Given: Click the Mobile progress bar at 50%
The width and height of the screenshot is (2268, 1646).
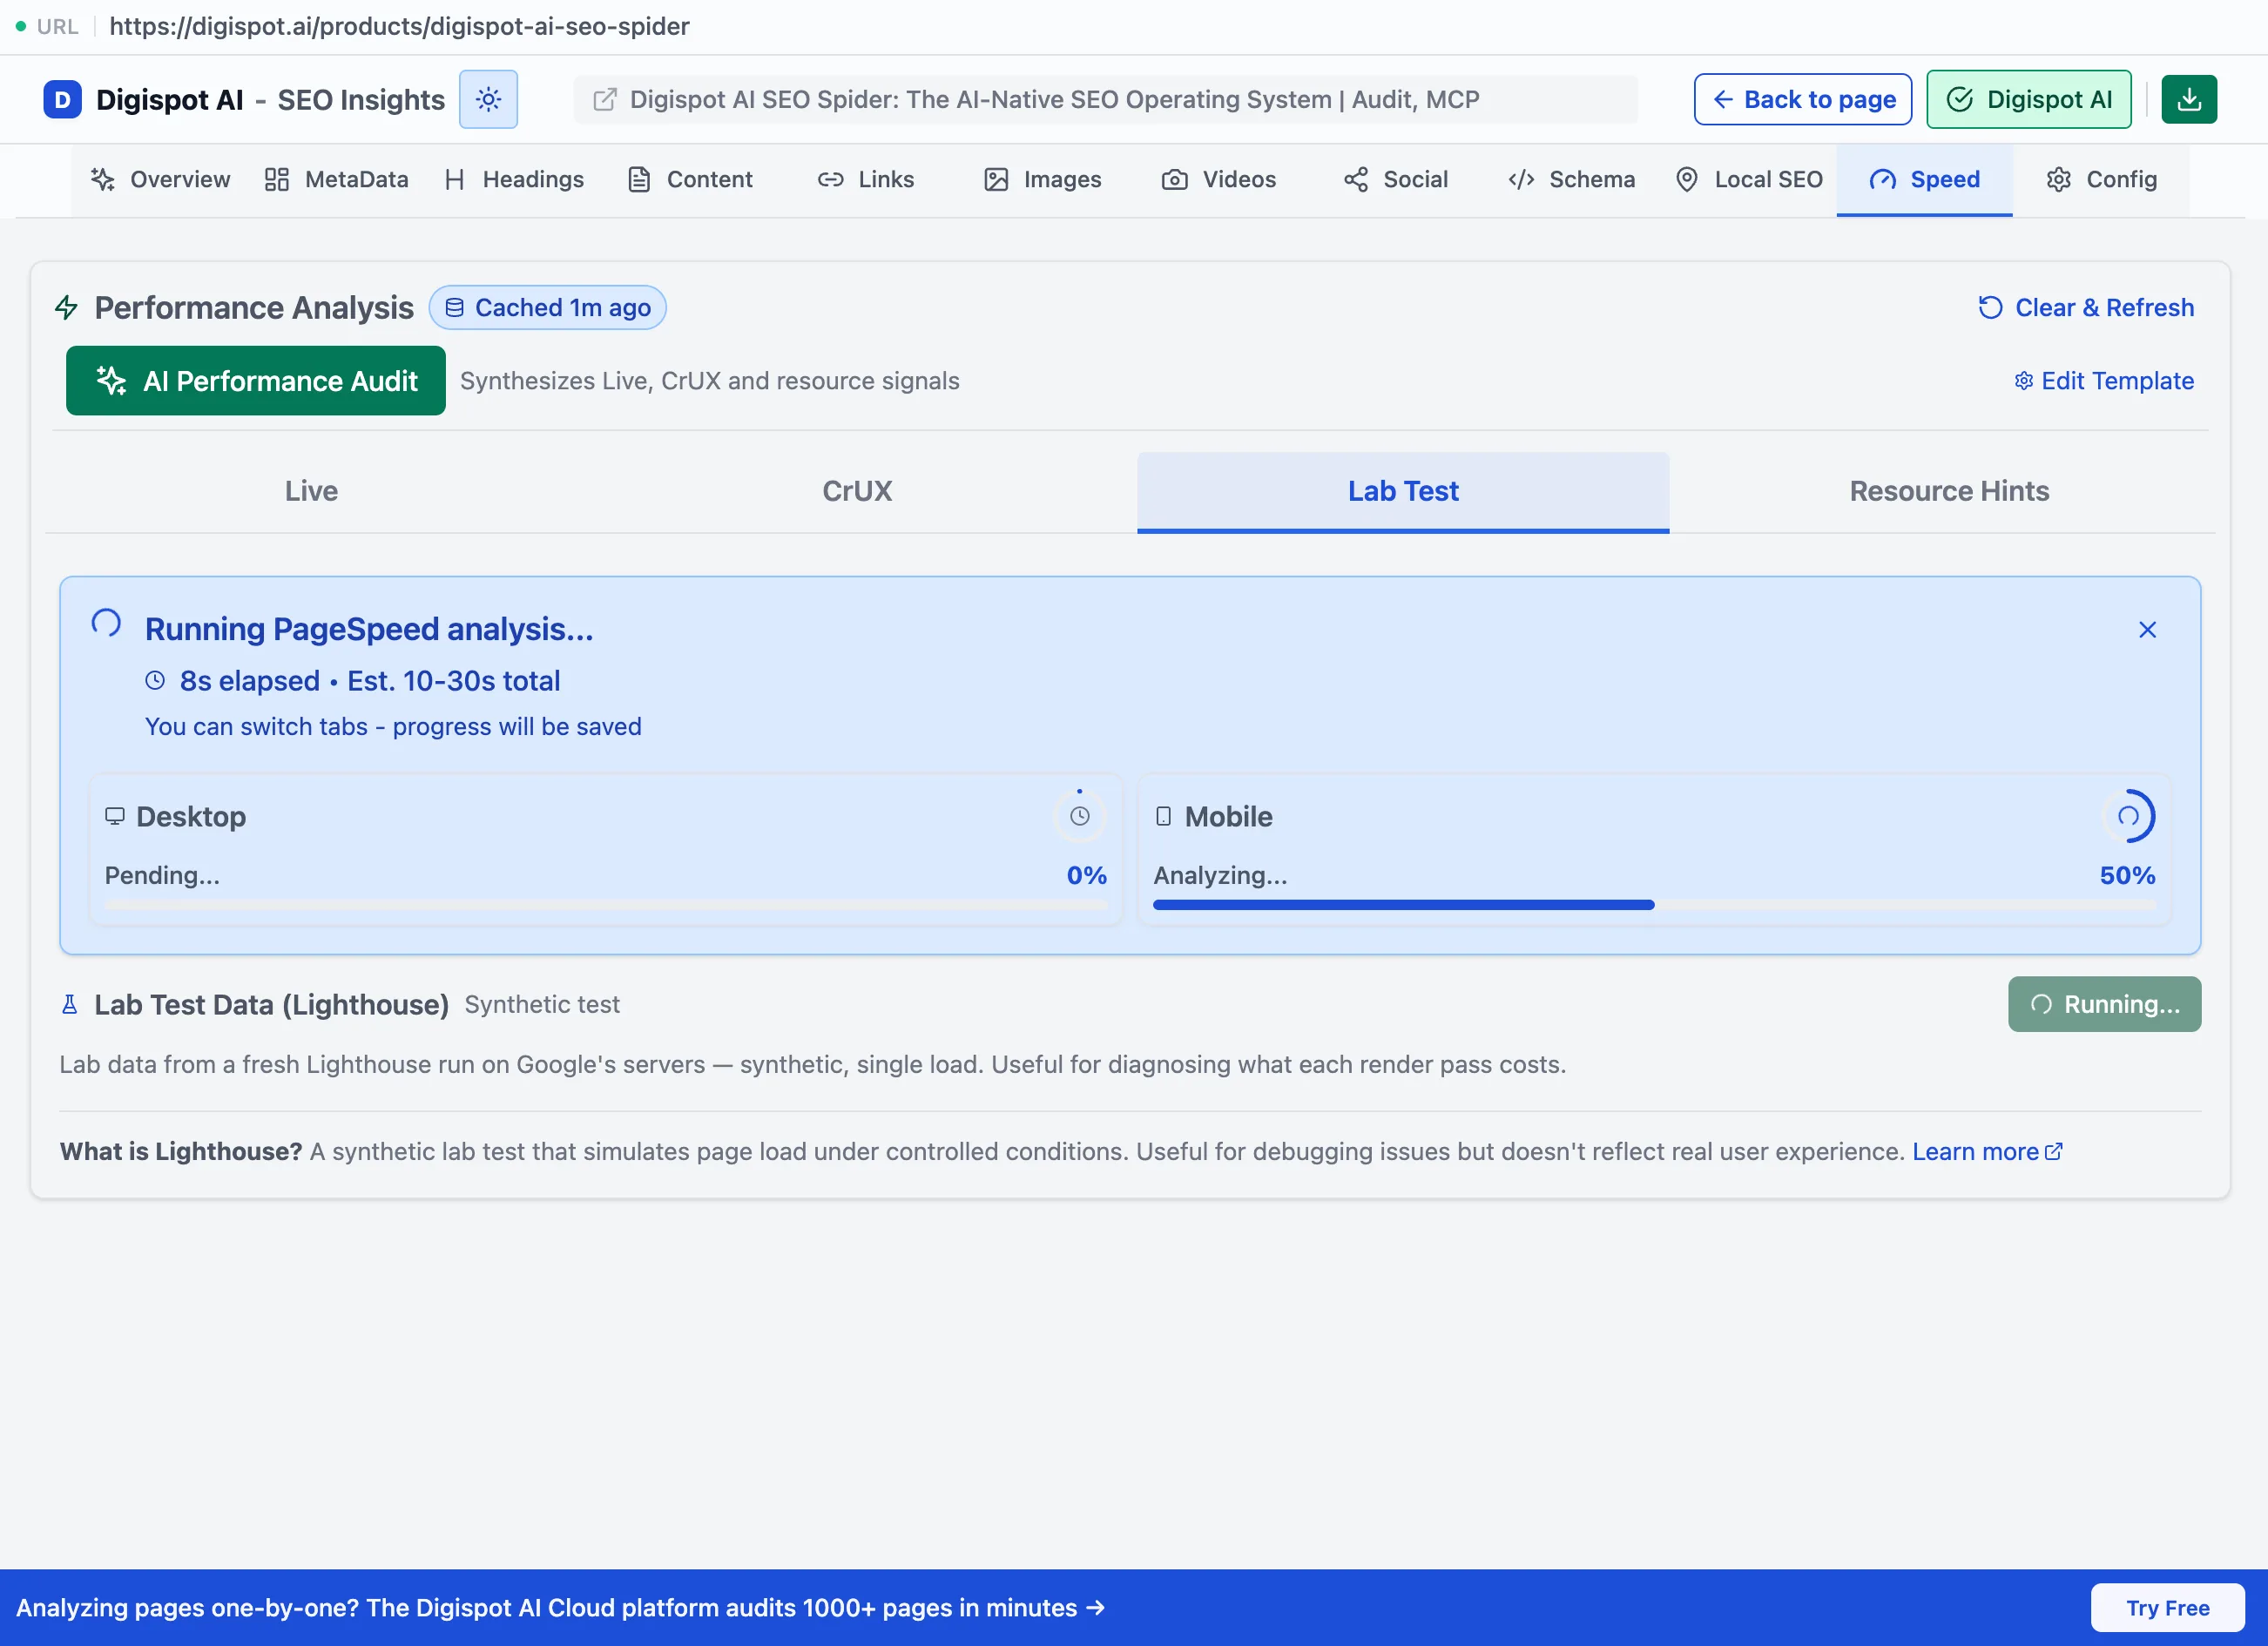Looking at the screenshot, I should pyautogui.click(x=1654, y=905).
